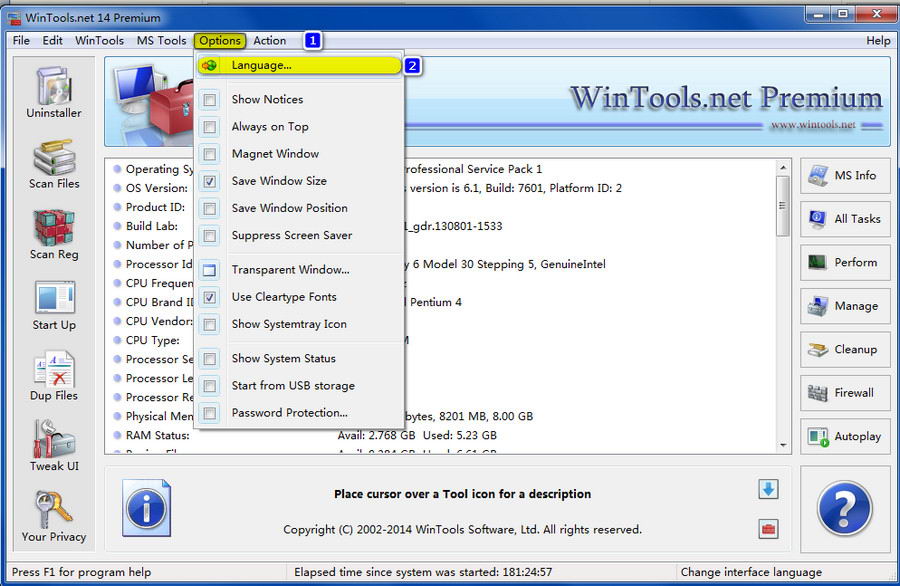Click the blue down arrow icon
900x586 pixels.
click(x=768, y=490)
